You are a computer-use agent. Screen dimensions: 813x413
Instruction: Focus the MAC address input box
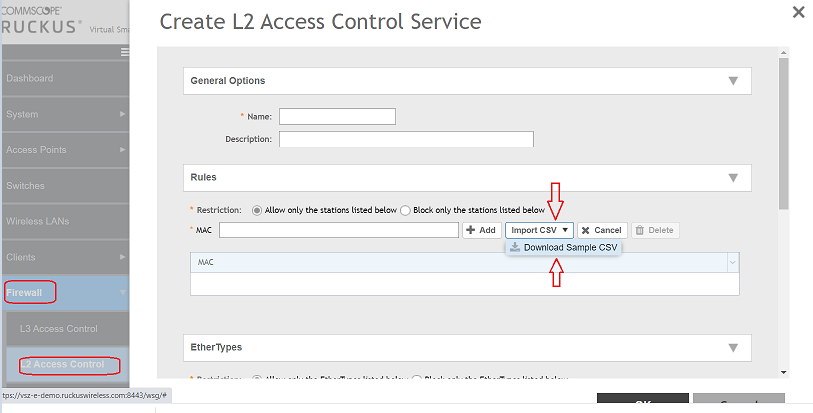[x=339, y=230]
